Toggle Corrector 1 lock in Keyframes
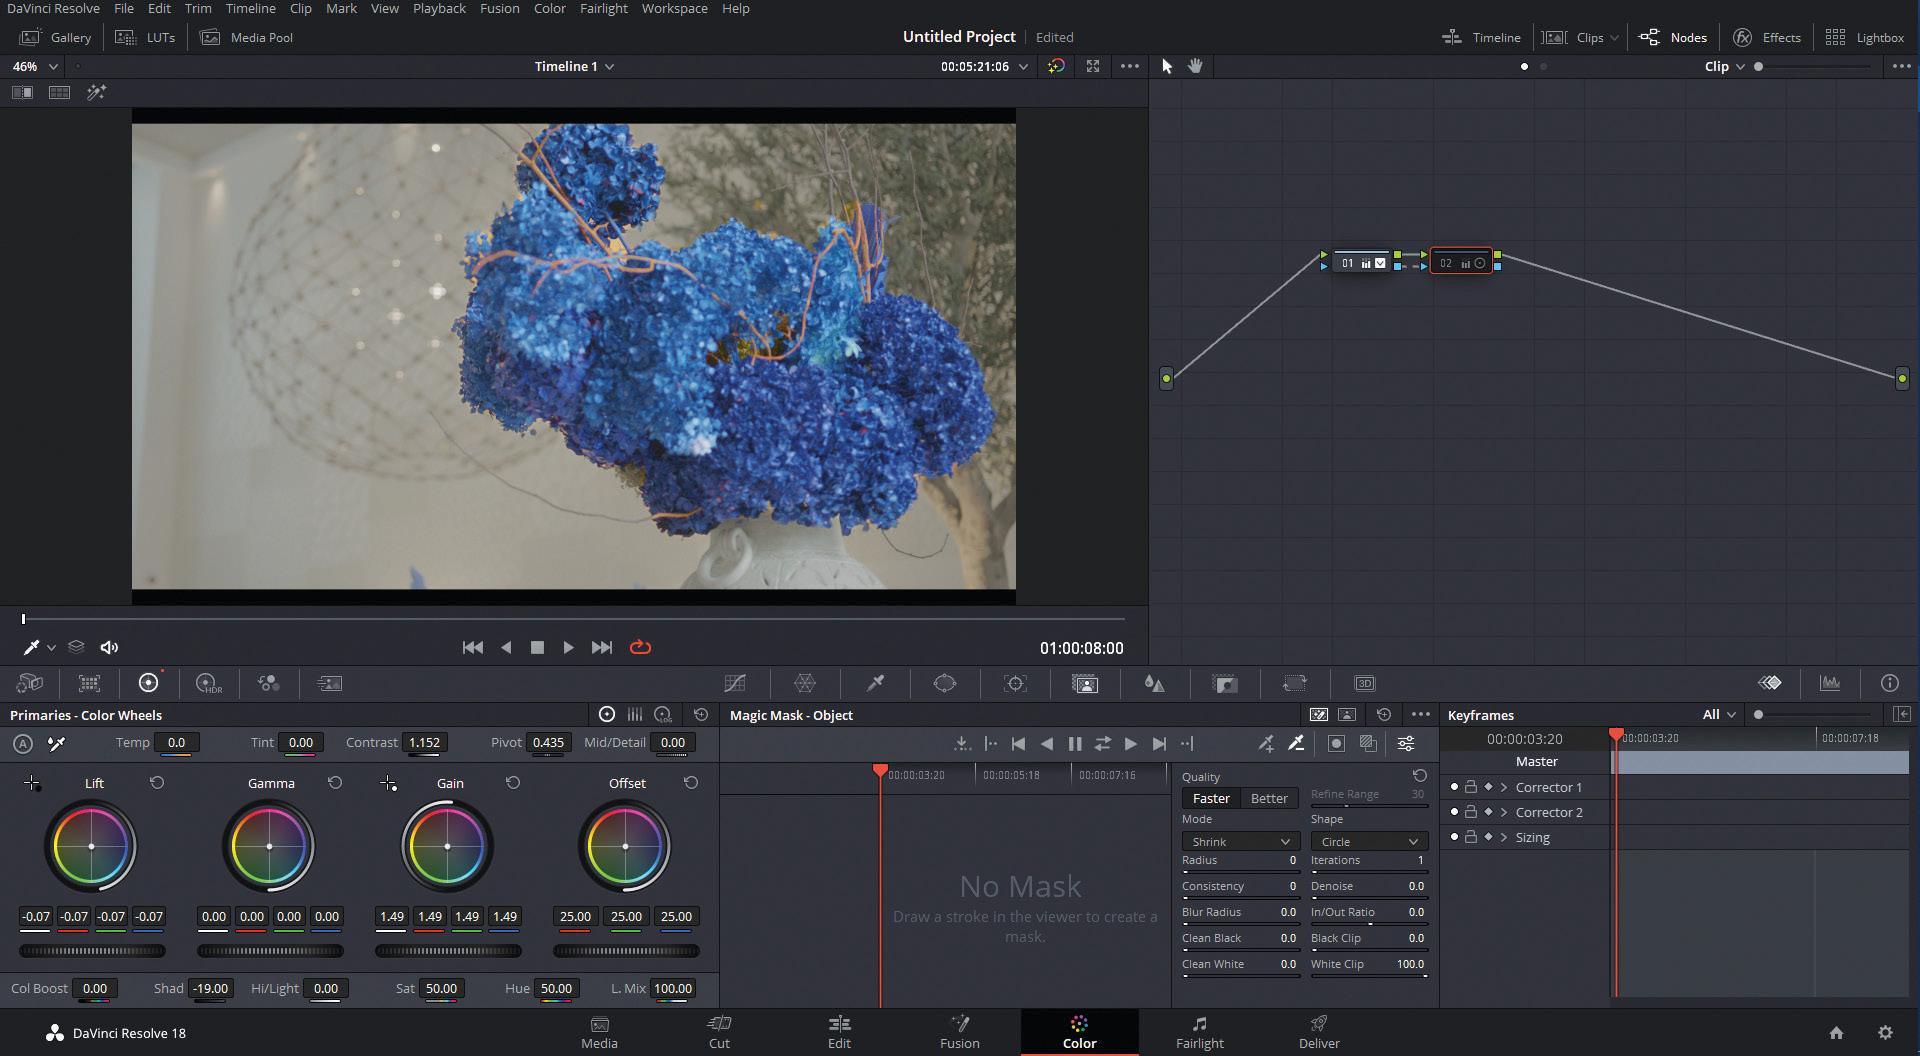1920x1056 pixels. (1471, 787)
